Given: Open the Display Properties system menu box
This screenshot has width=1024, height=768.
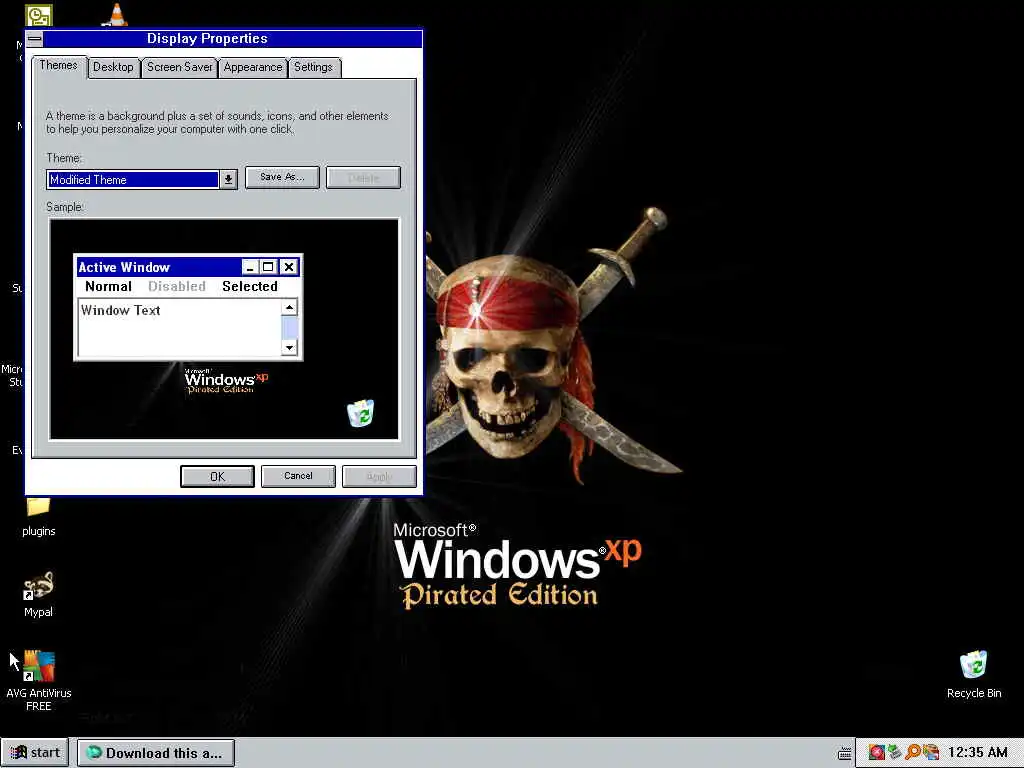Looking at the screenshot, I should point(35,39).
